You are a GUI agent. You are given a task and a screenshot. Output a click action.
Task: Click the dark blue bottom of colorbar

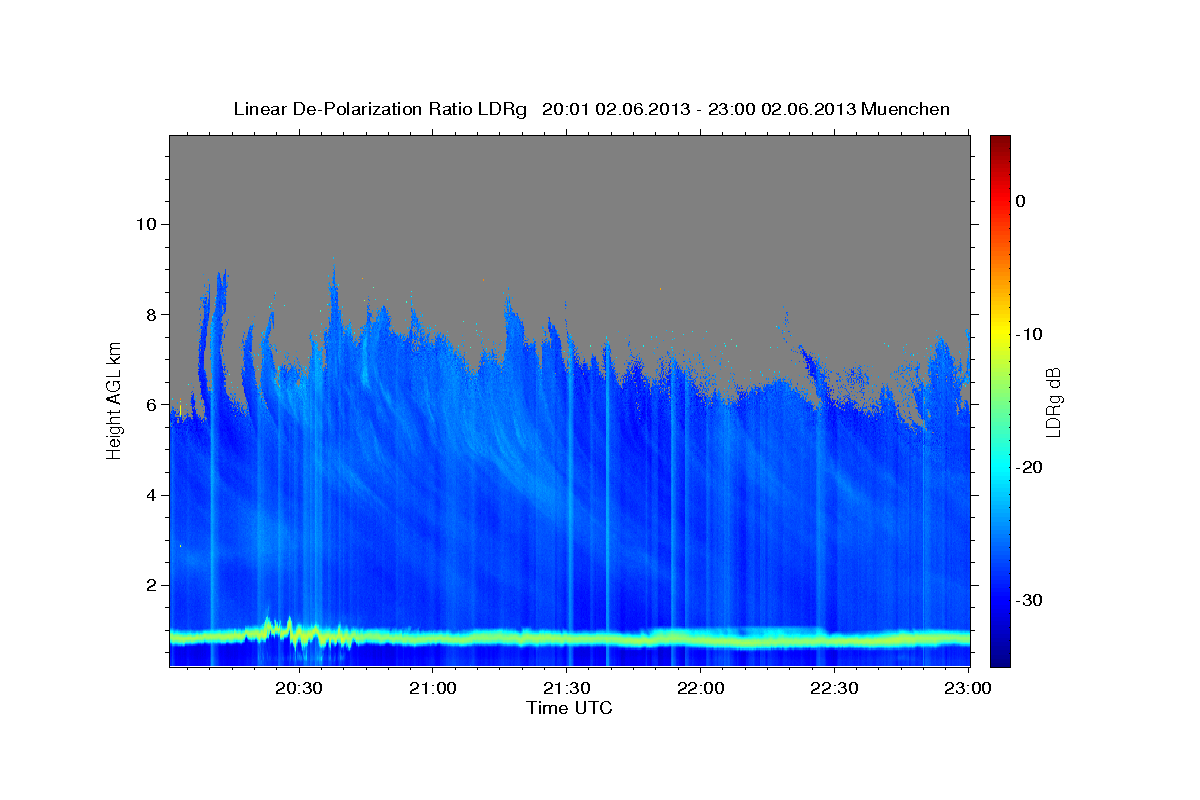point(1000,655)
